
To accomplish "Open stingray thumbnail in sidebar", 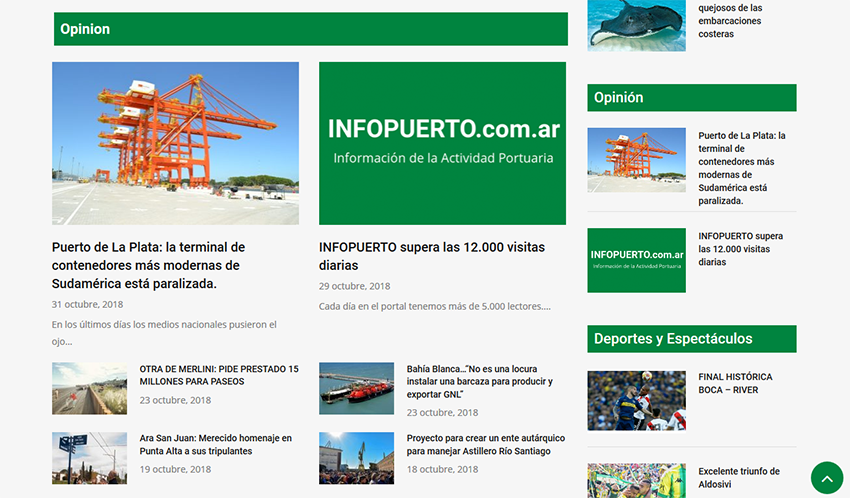I will (636, 25).
